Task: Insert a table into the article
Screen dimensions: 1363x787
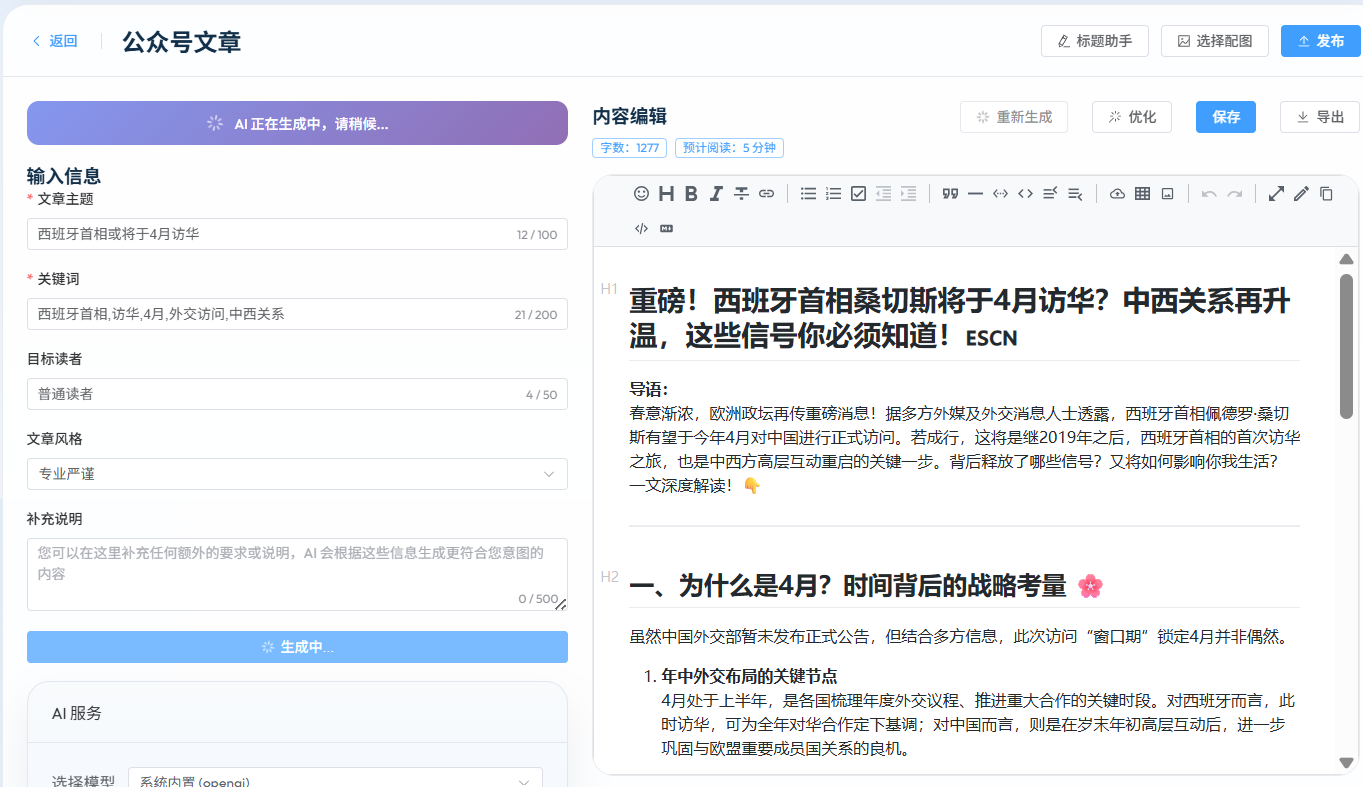Action: (x=1142, y=194)
